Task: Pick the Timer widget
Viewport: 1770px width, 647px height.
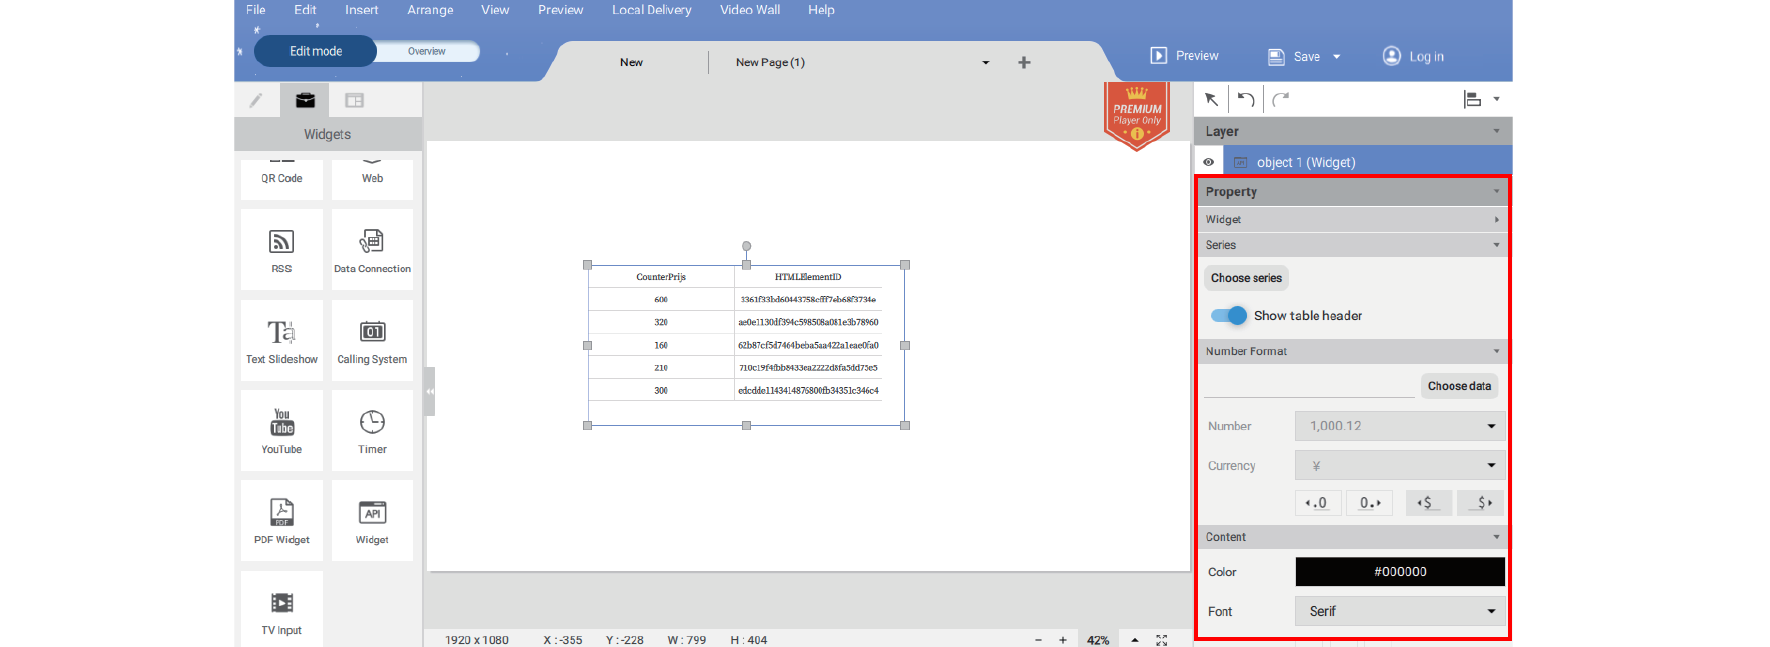Action: click(x=372, y=430)
